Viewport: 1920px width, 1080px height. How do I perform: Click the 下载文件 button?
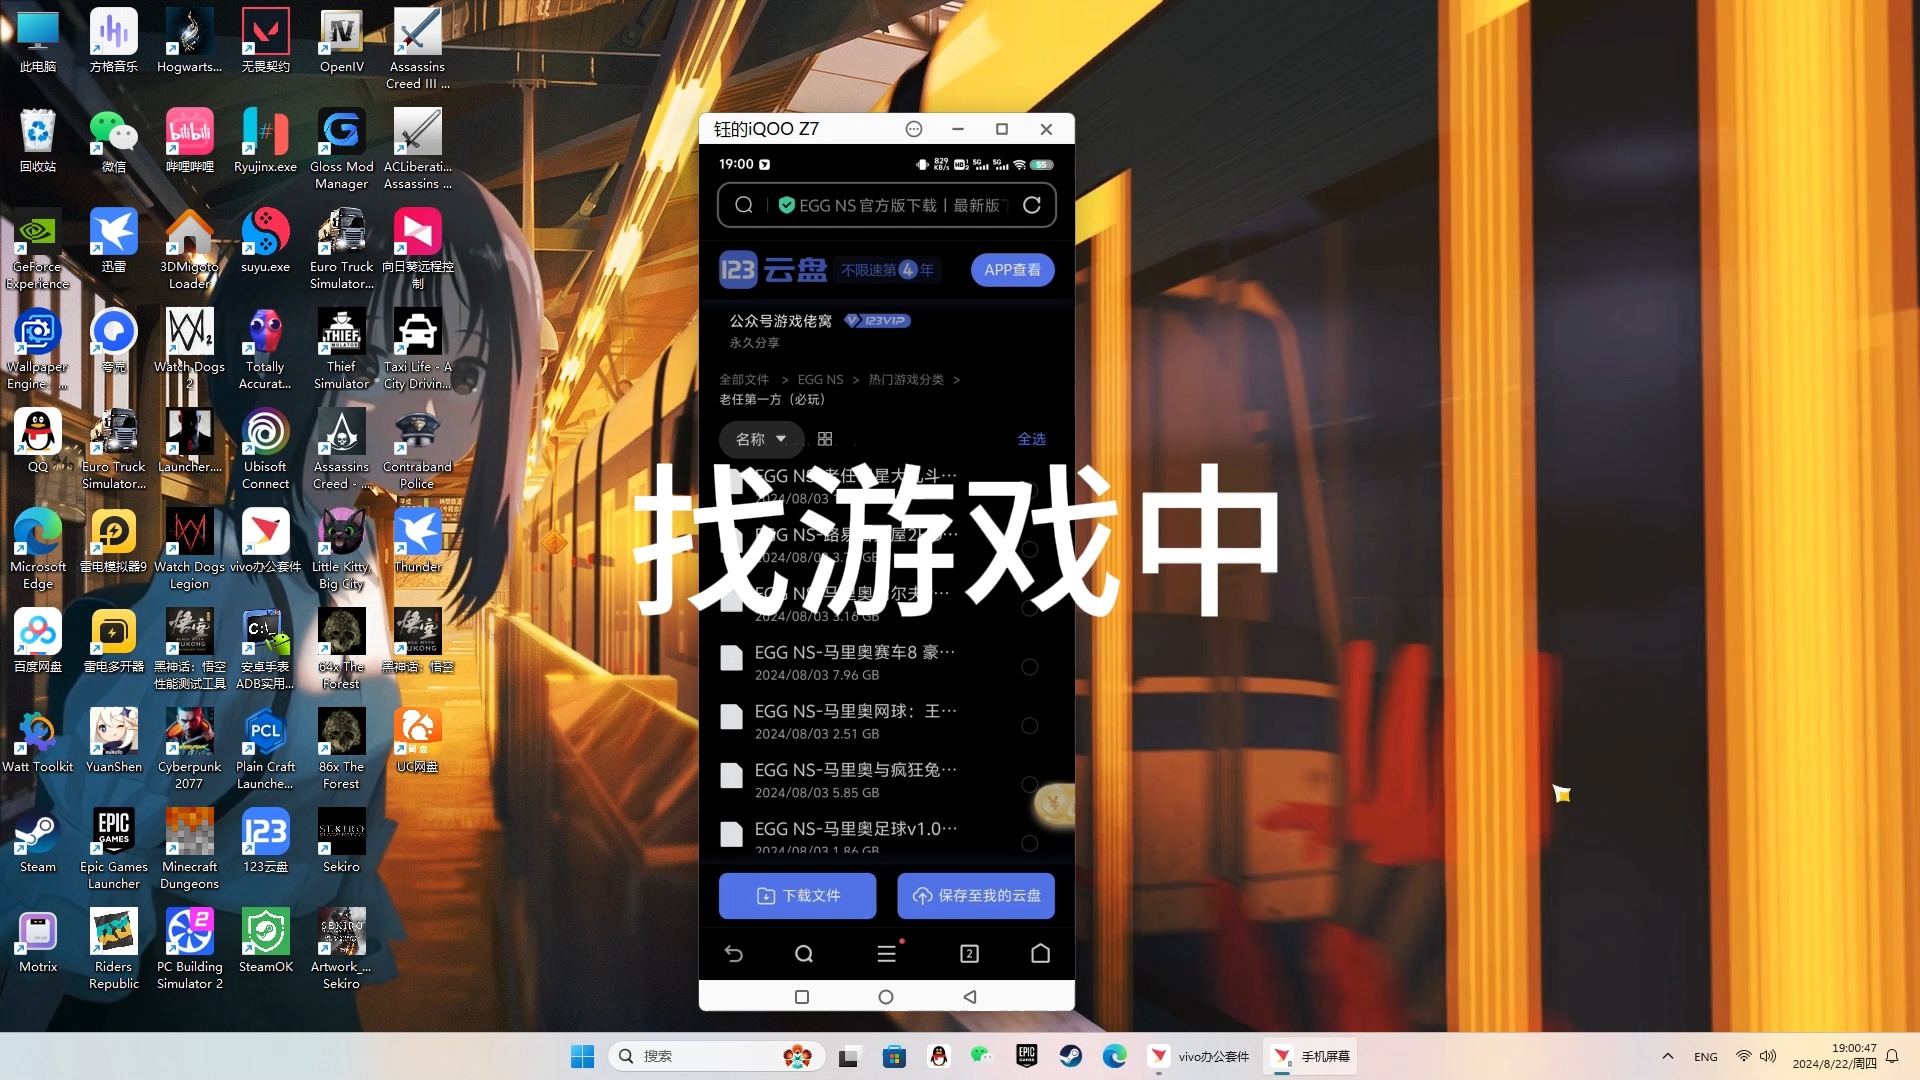point(797,896)
